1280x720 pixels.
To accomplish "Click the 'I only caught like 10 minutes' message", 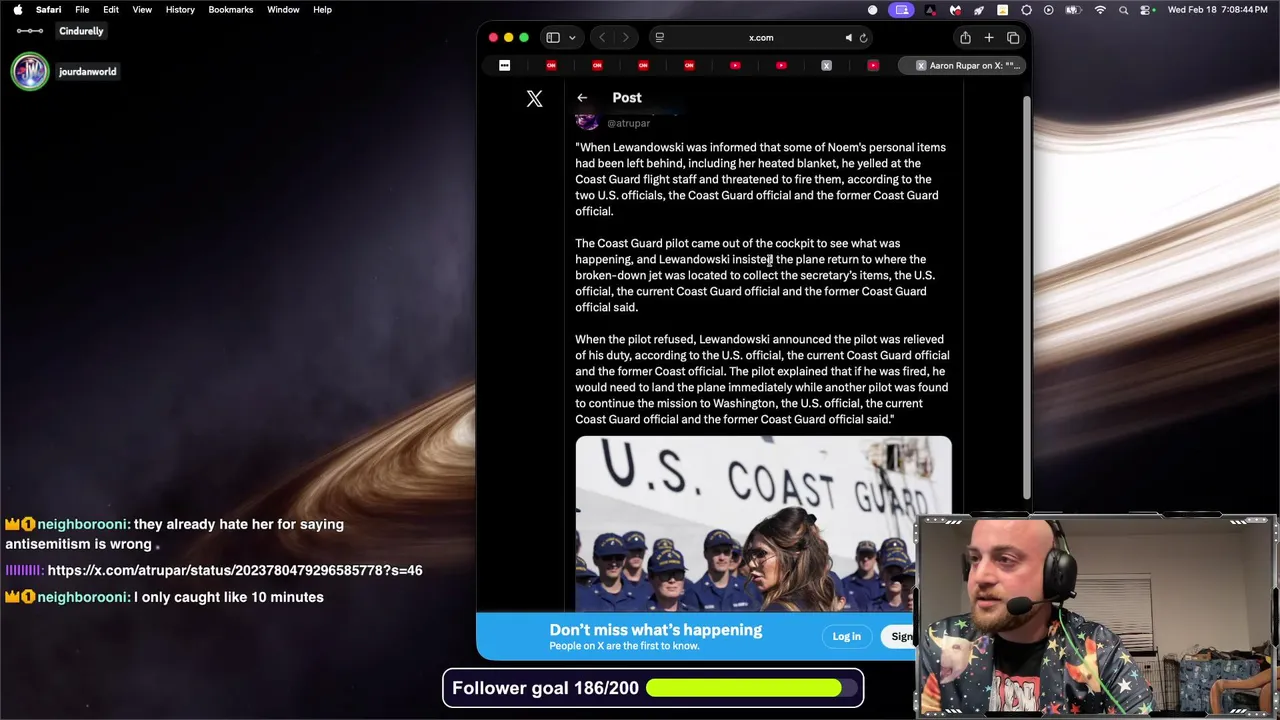I will (x=229, y=597).
